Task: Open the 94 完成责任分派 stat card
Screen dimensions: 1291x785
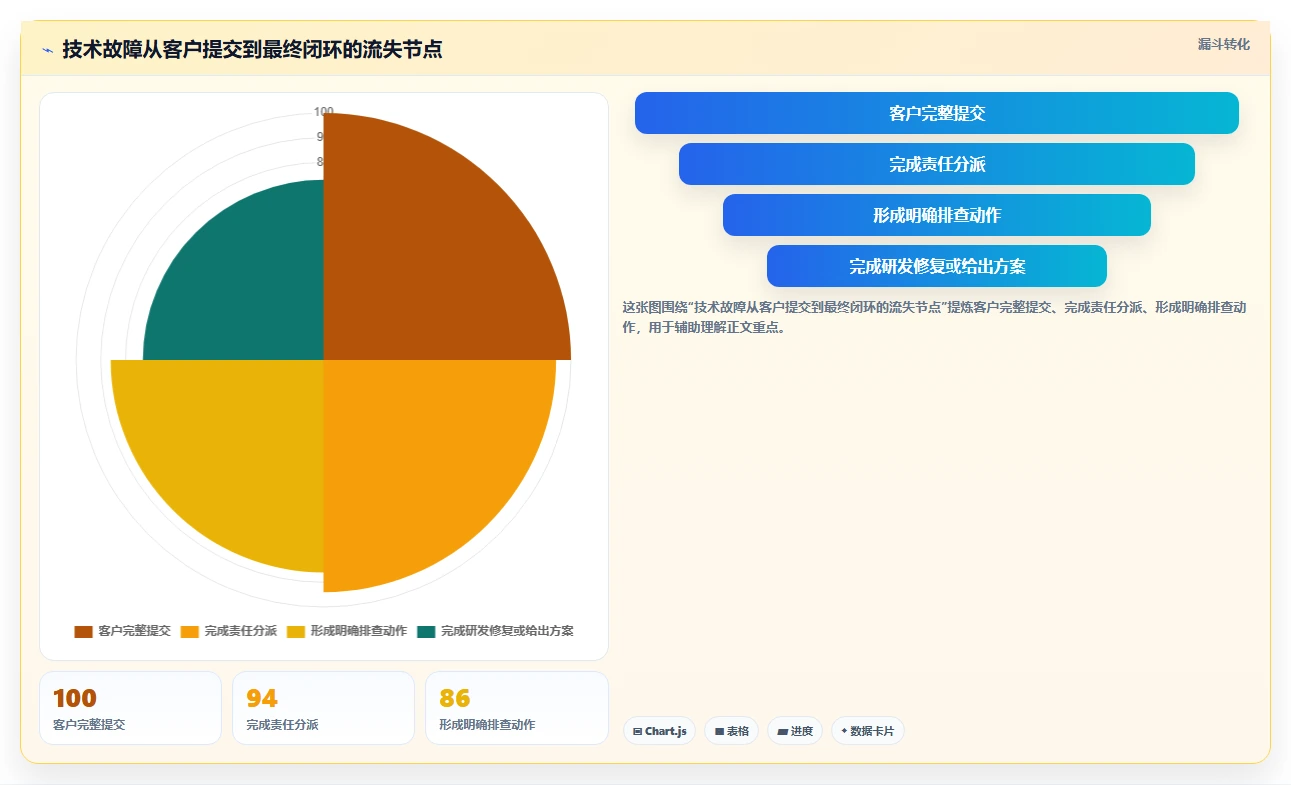Action: [x=323, y=708]
